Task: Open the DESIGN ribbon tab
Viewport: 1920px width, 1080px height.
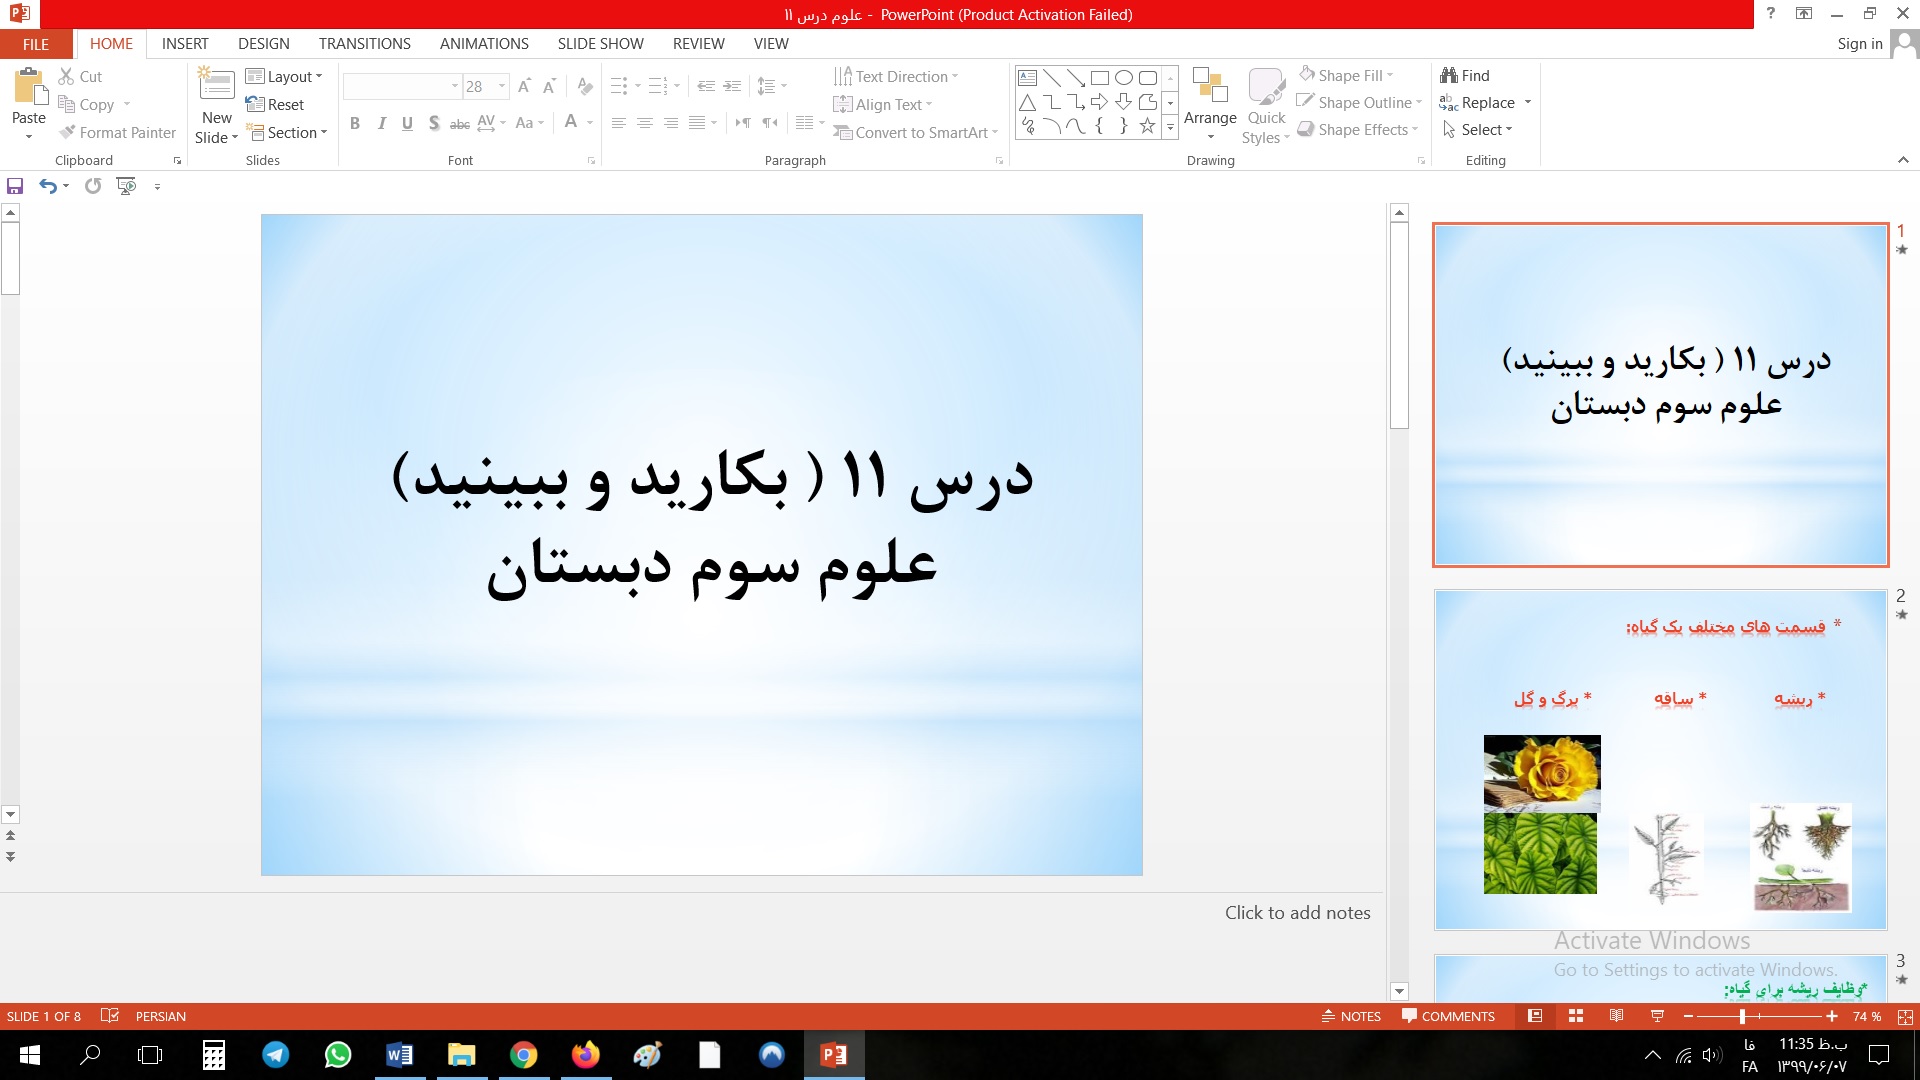Action: pyautogui.click(x=264, y=44)
